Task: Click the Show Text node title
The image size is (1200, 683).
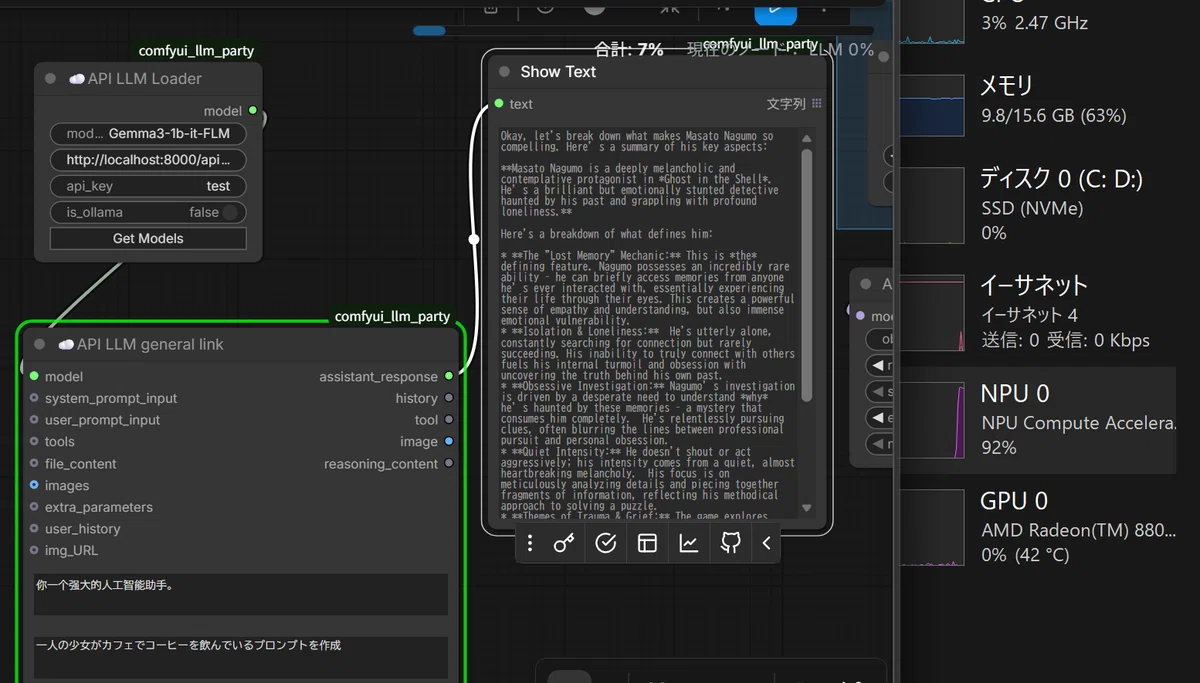Action: pyautogui.click(x=558, y=72)
